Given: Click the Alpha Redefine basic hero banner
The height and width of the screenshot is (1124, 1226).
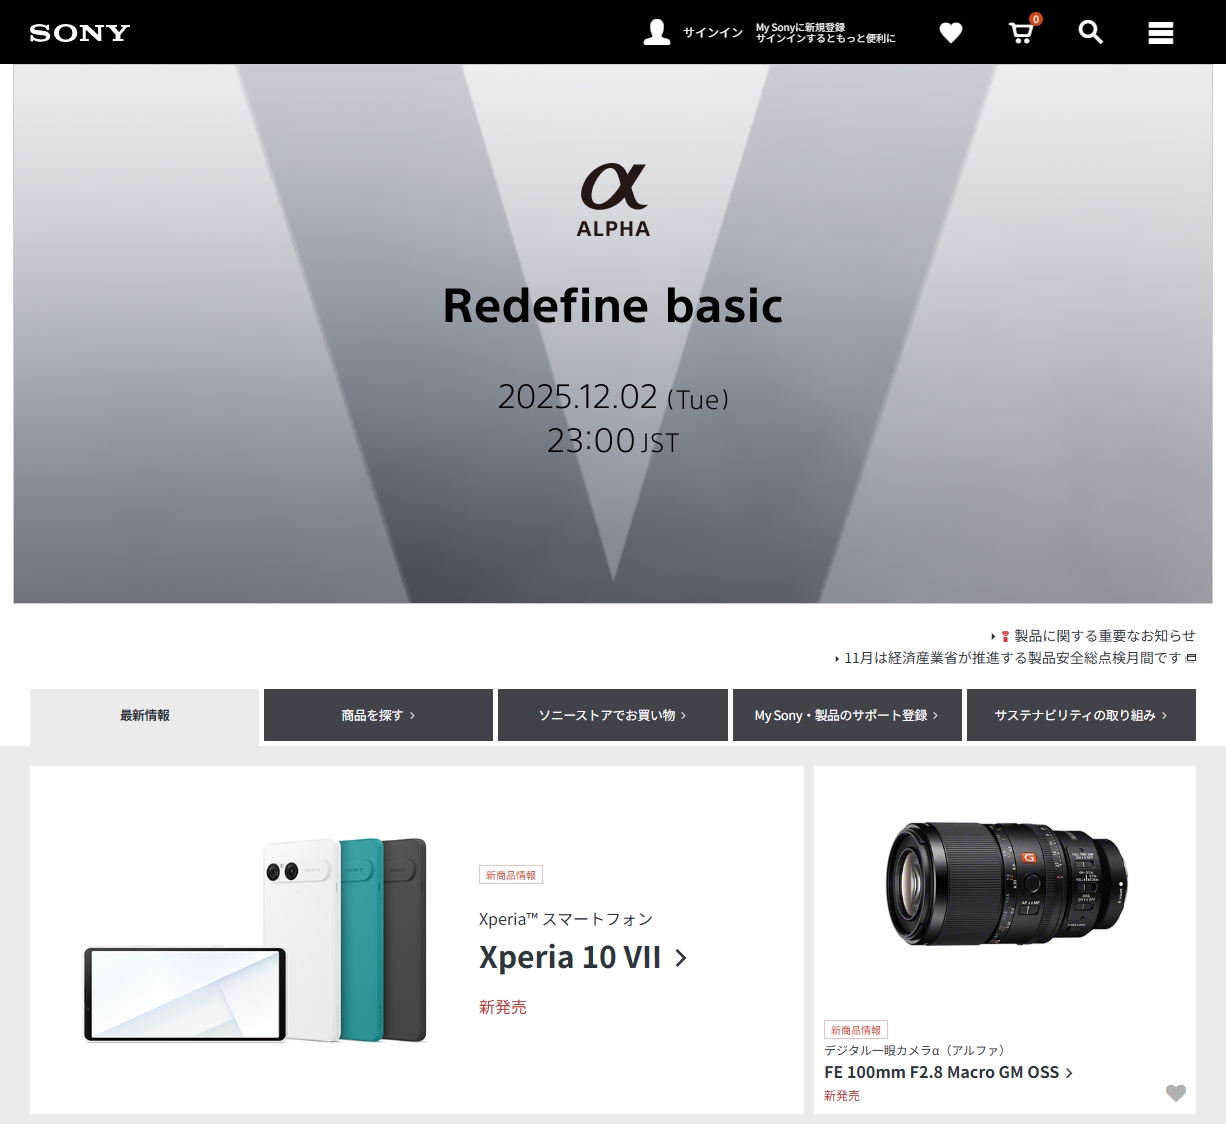Looking at the screenshot, I should [x=613, y=334].
